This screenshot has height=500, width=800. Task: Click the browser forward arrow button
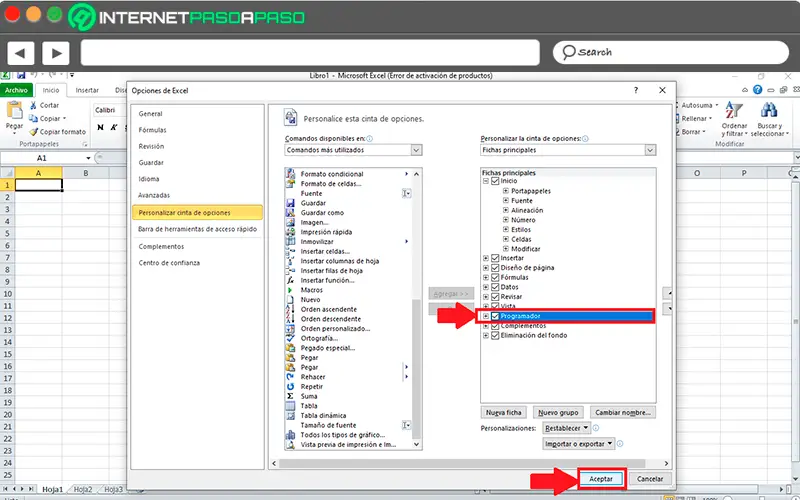coord(56,53)
